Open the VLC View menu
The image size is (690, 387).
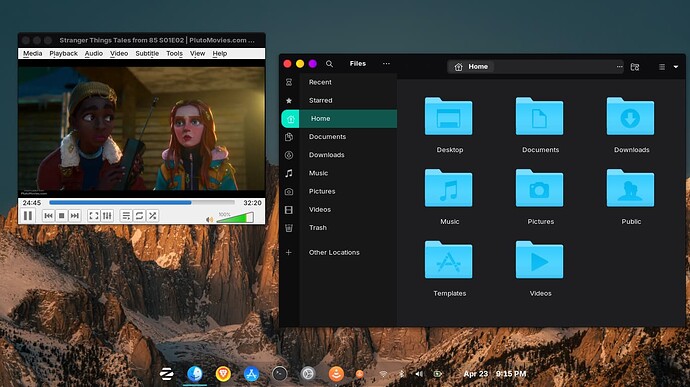[x=198, y=53]
